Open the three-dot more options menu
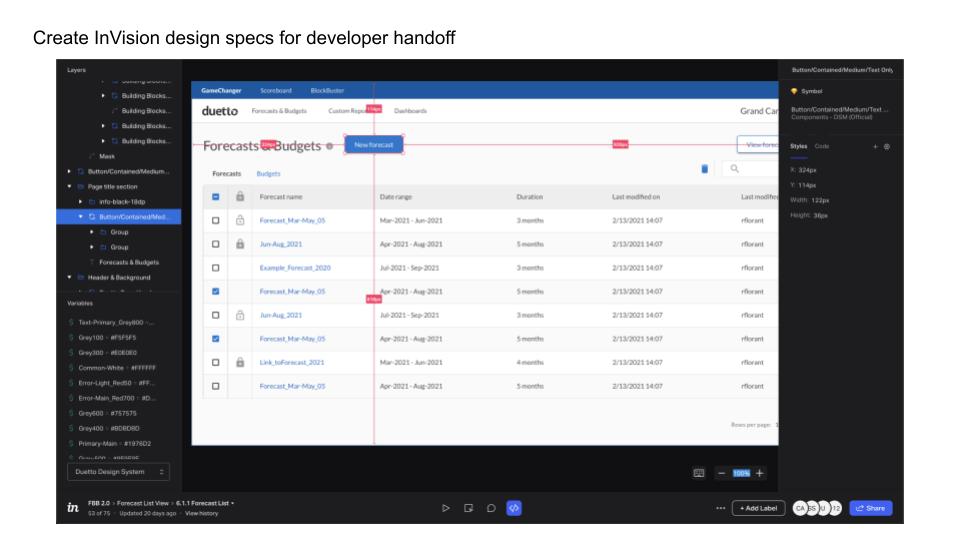The image size is (960, 540). coord(719,508)
